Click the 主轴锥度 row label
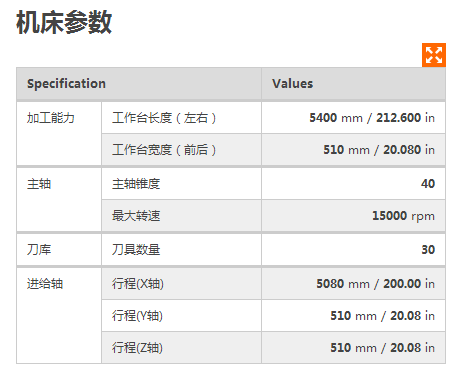The width and height of the screenshot is (462, 384). pos(136,184)
